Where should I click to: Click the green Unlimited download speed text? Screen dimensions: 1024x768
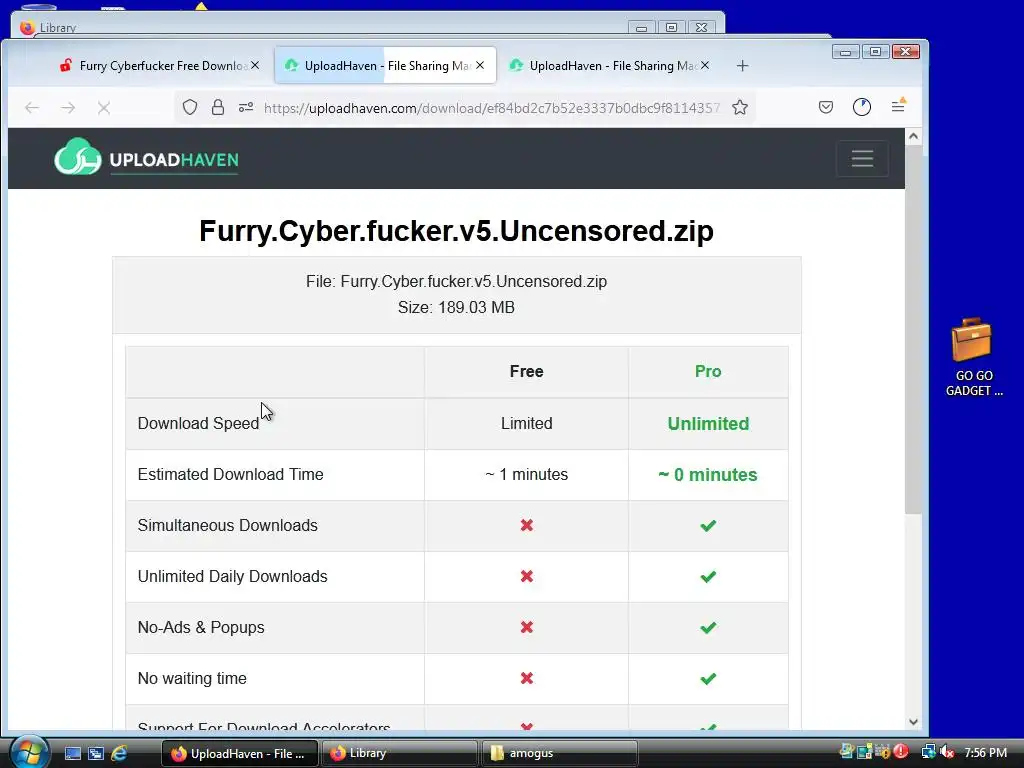[708, 423]
